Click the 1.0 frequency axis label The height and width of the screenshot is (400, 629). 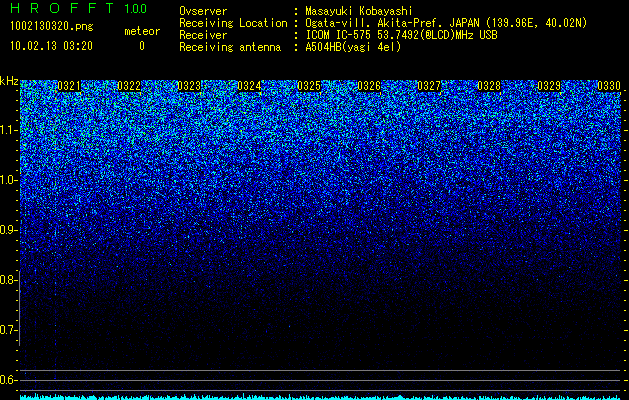8,180
